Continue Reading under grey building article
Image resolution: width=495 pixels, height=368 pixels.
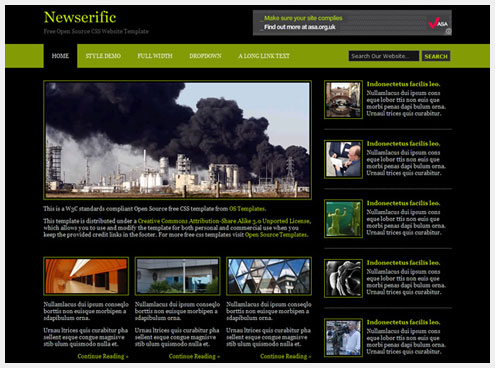pos(194,356)
